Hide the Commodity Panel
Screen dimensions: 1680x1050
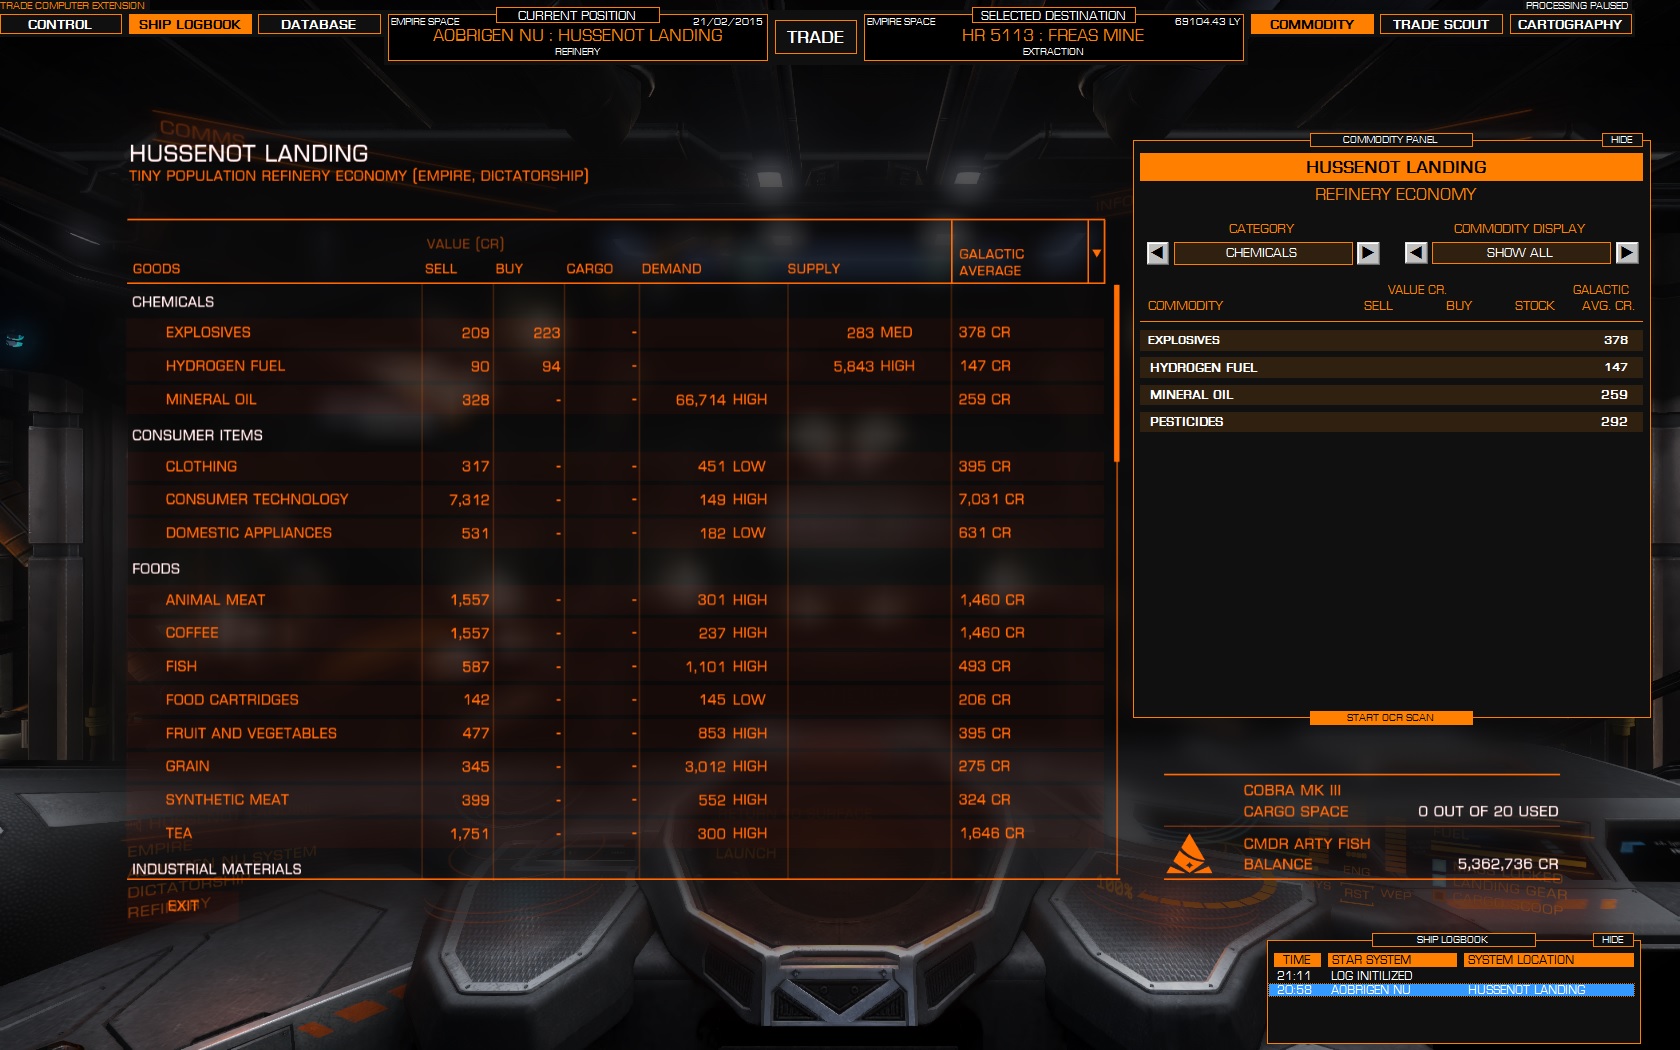1622,140
